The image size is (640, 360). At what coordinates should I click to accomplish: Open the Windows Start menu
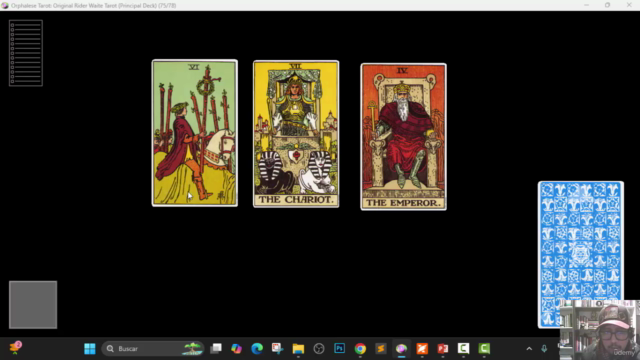click(x=90, y=349)
